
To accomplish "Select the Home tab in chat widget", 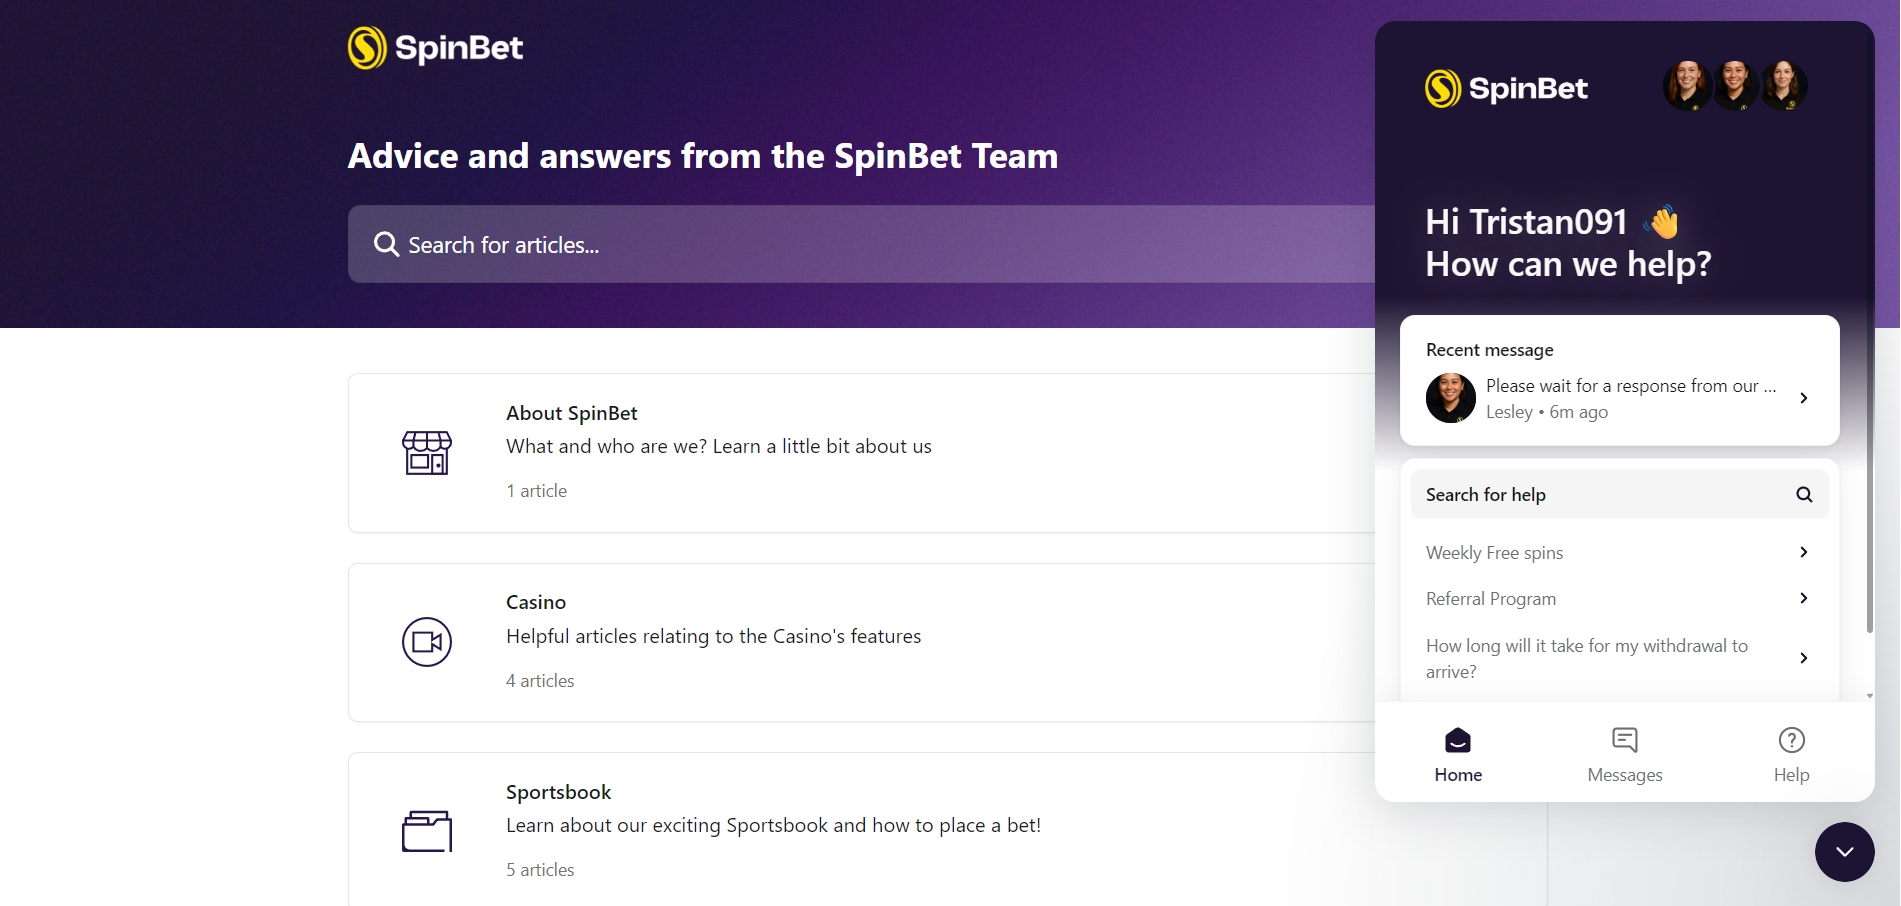I will (1458, 755).
